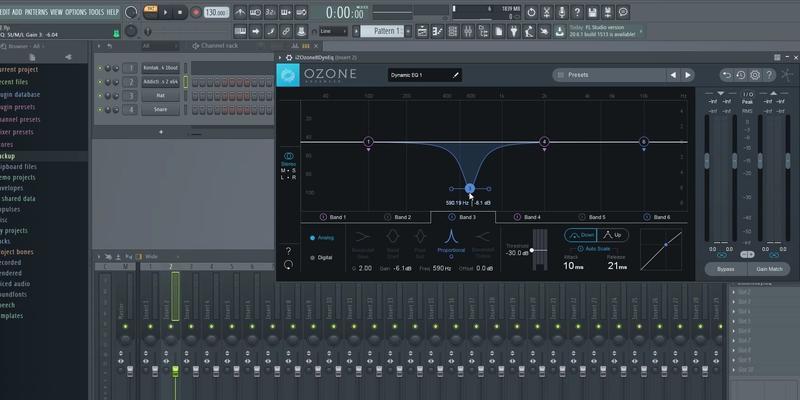Viewport: 800px width, 400px height.
Task: Set dynamic mode to Up
Action: click(613, 235)
